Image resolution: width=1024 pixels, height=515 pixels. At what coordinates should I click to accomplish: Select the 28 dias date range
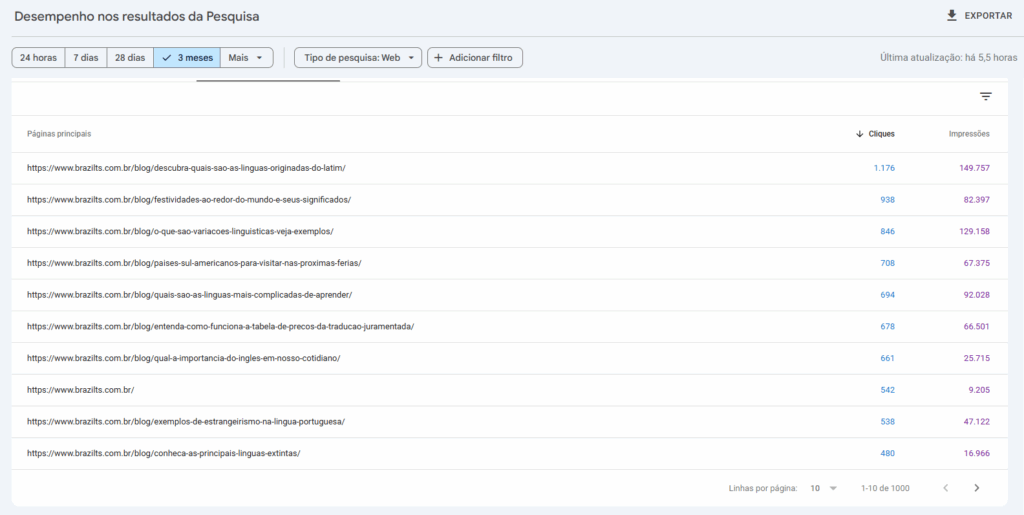[x=129, y=58]
